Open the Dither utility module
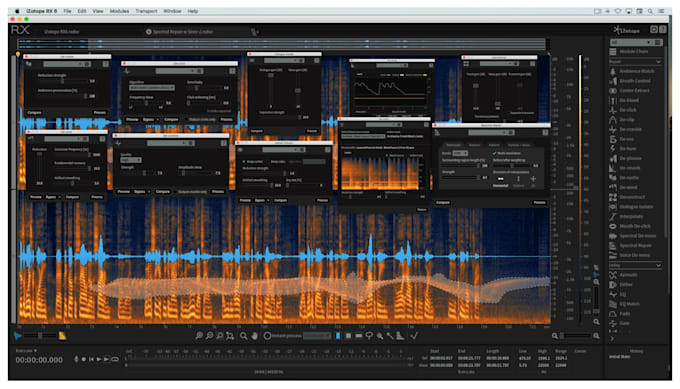Viewport: 680px width, 389px height. coord(621,284)
